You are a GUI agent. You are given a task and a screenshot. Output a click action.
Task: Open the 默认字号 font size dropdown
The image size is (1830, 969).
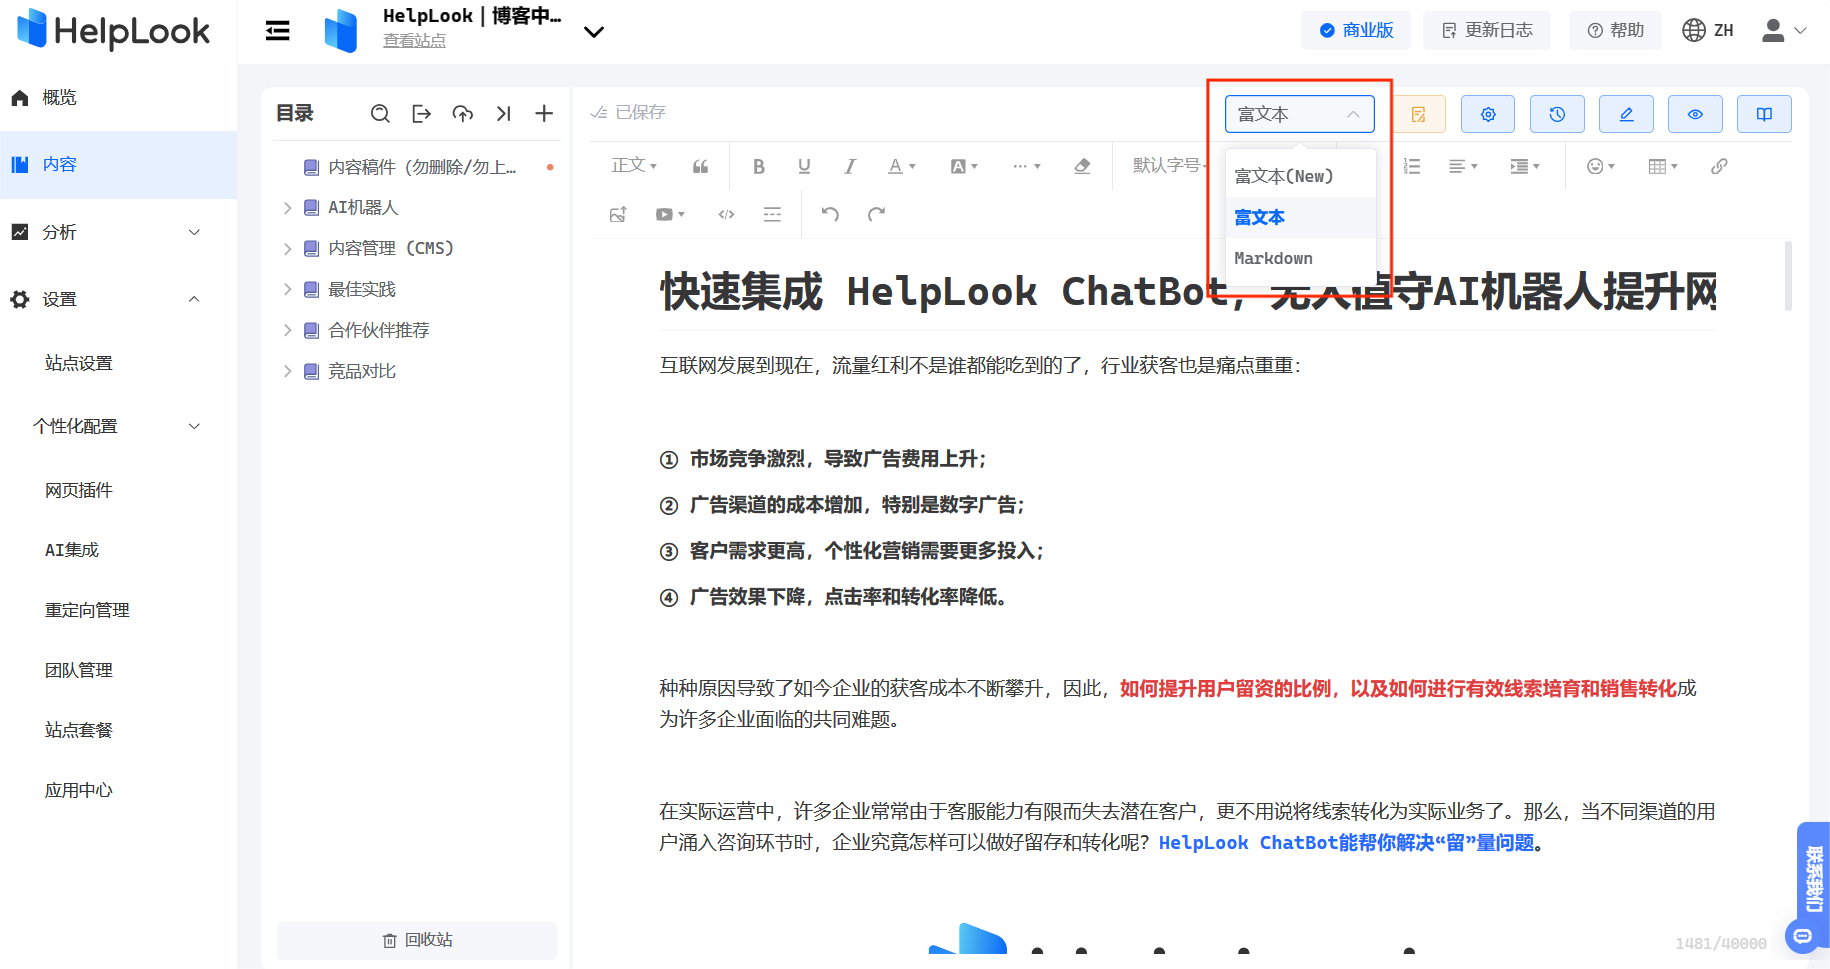(x=1170, y=166)
